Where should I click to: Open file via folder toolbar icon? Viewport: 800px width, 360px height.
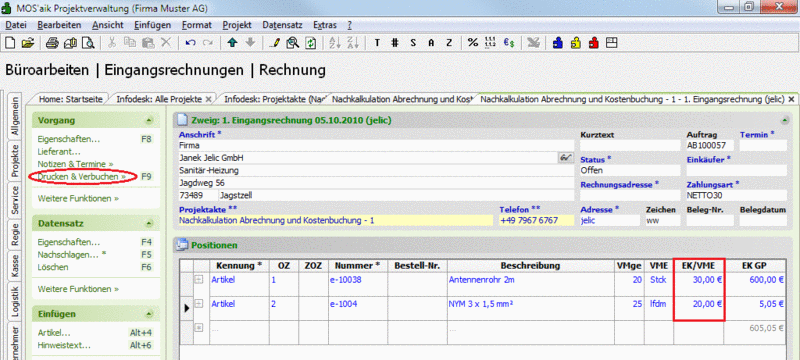(x=27, y=43)
